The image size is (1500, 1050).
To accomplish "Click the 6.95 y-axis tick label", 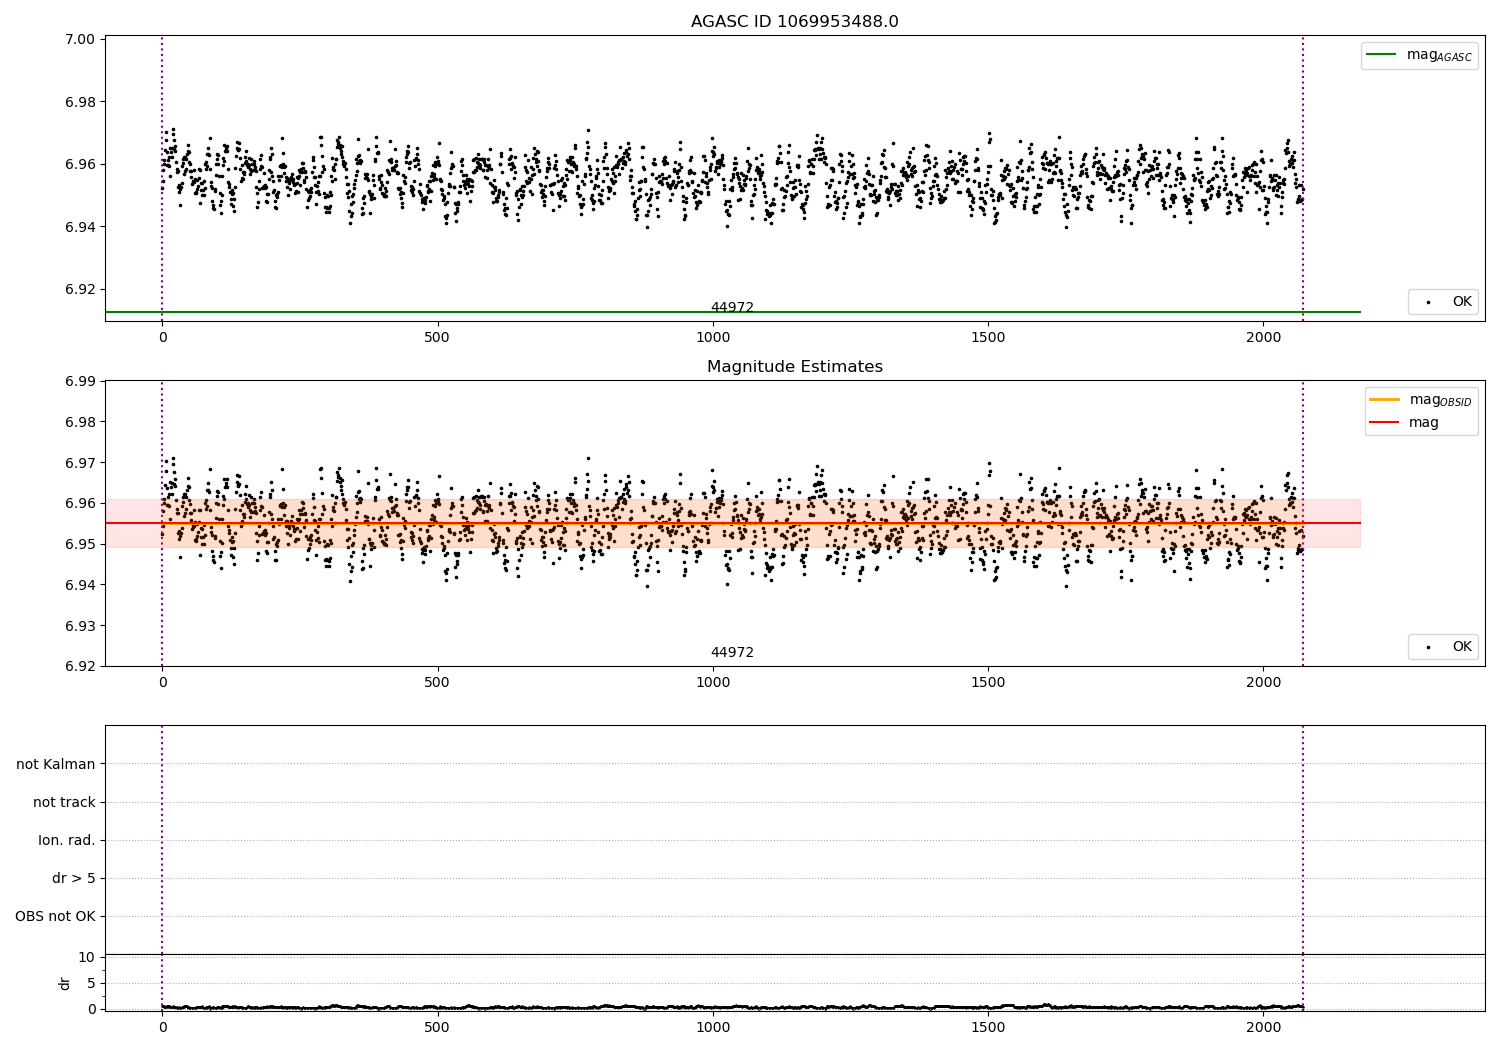I will point(81,544).
